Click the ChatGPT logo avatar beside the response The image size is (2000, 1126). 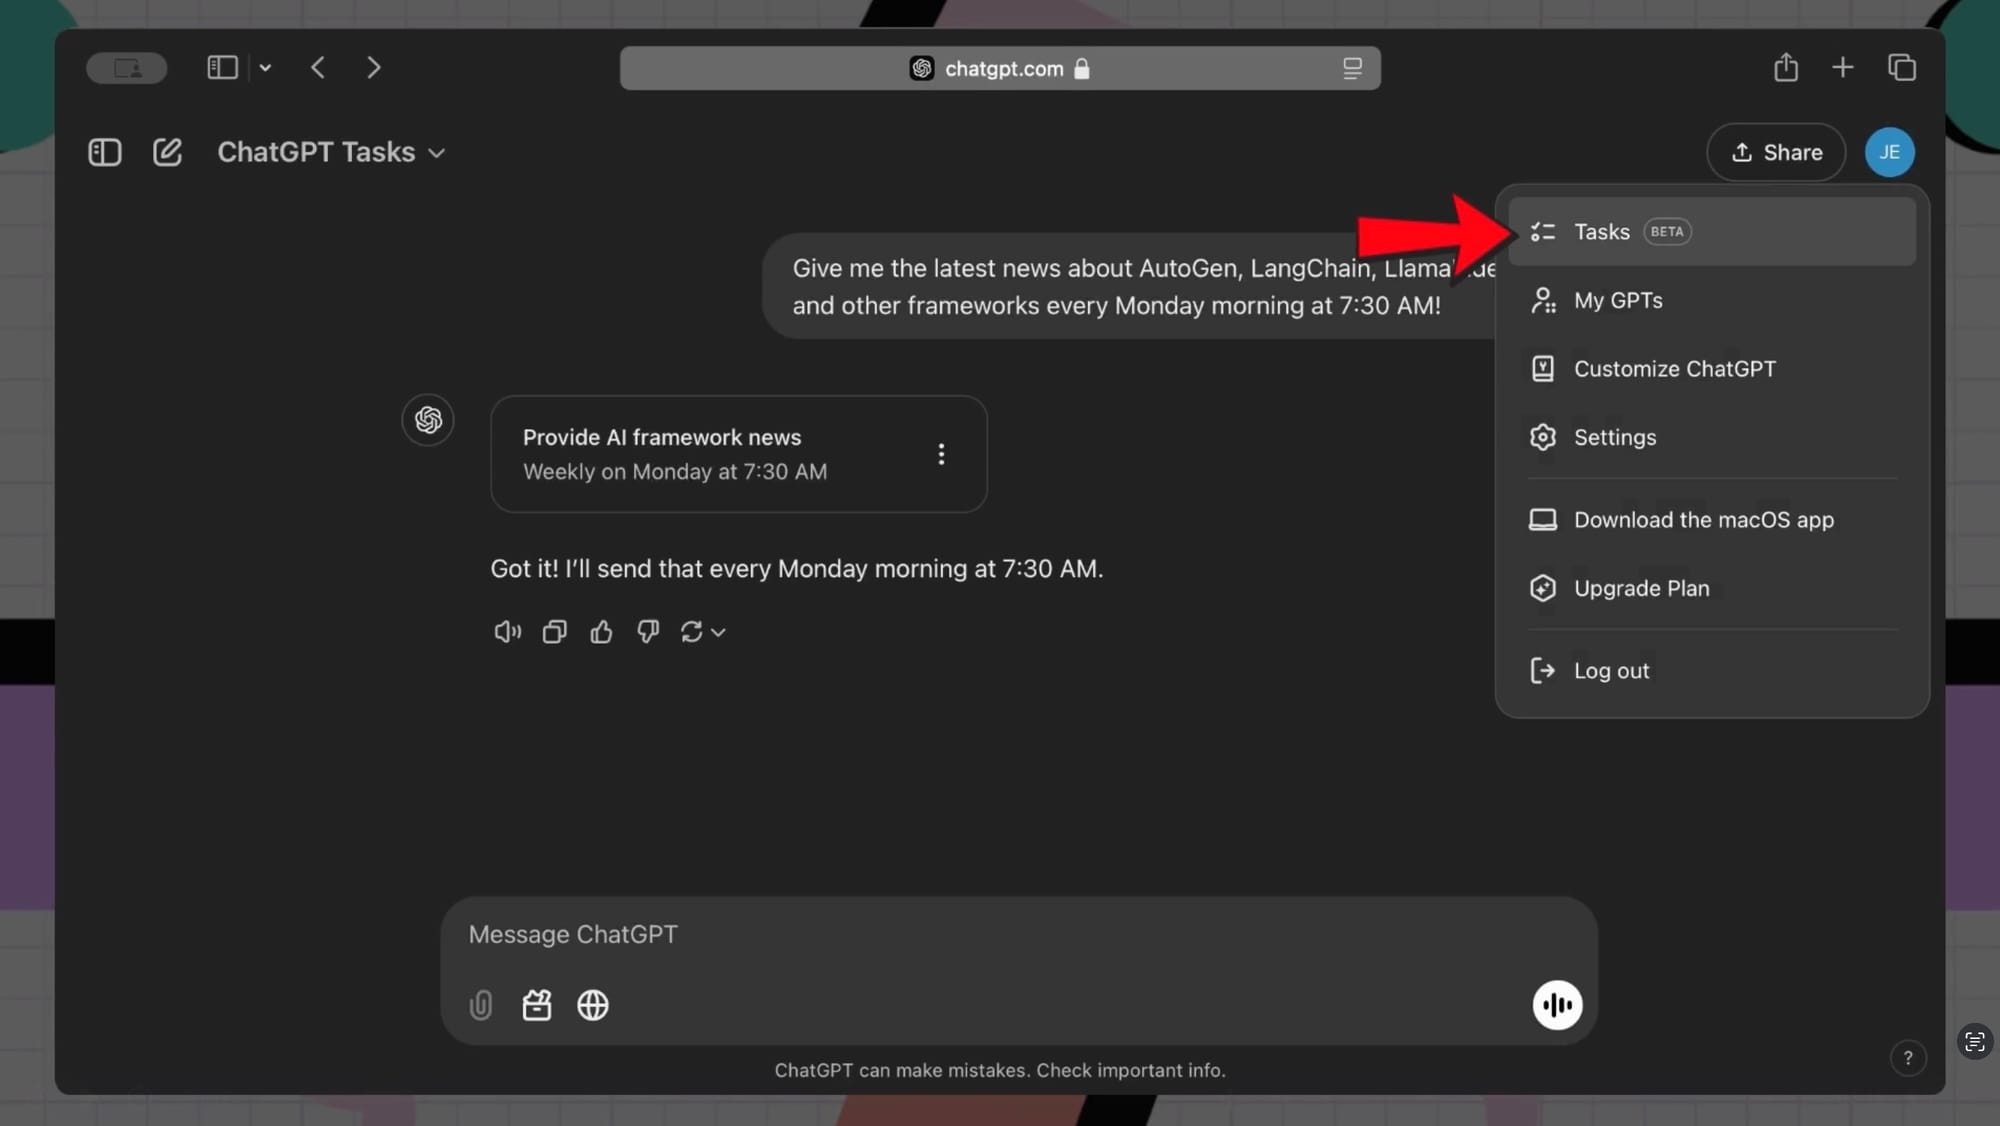click(428, 420)
